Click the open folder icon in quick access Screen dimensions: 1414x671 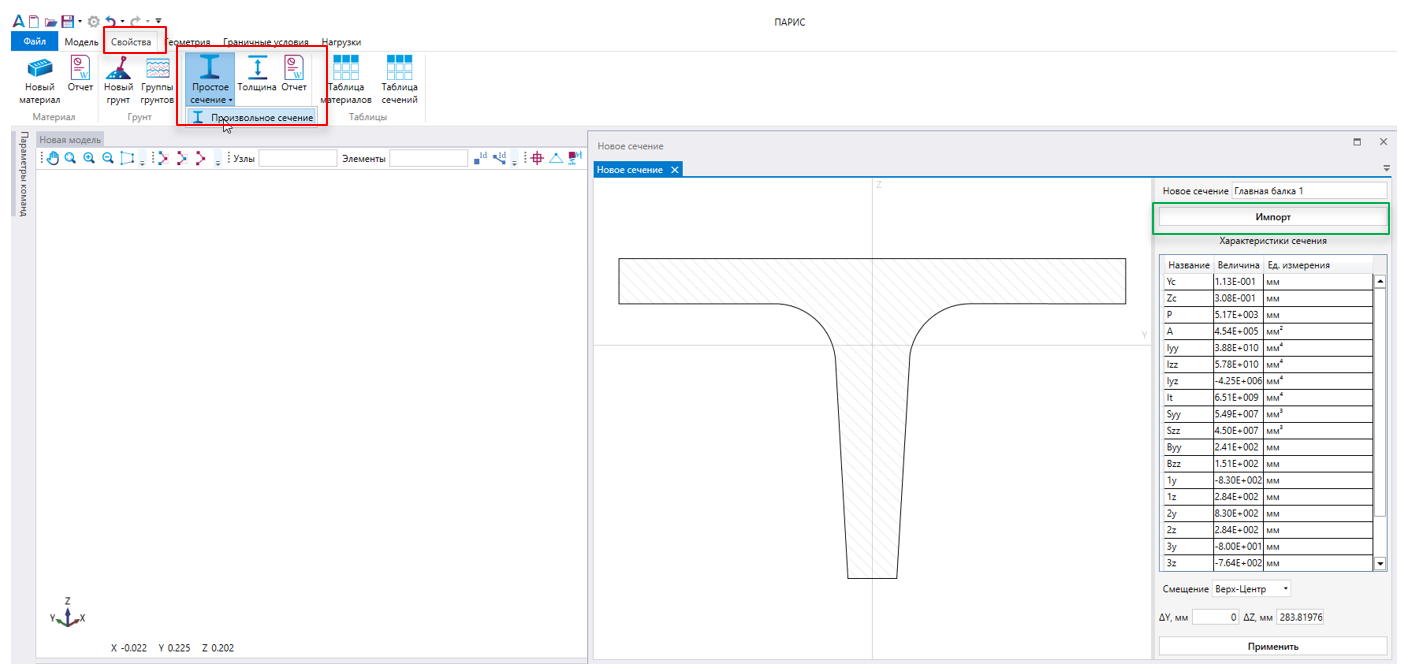[x=51, y=22]
